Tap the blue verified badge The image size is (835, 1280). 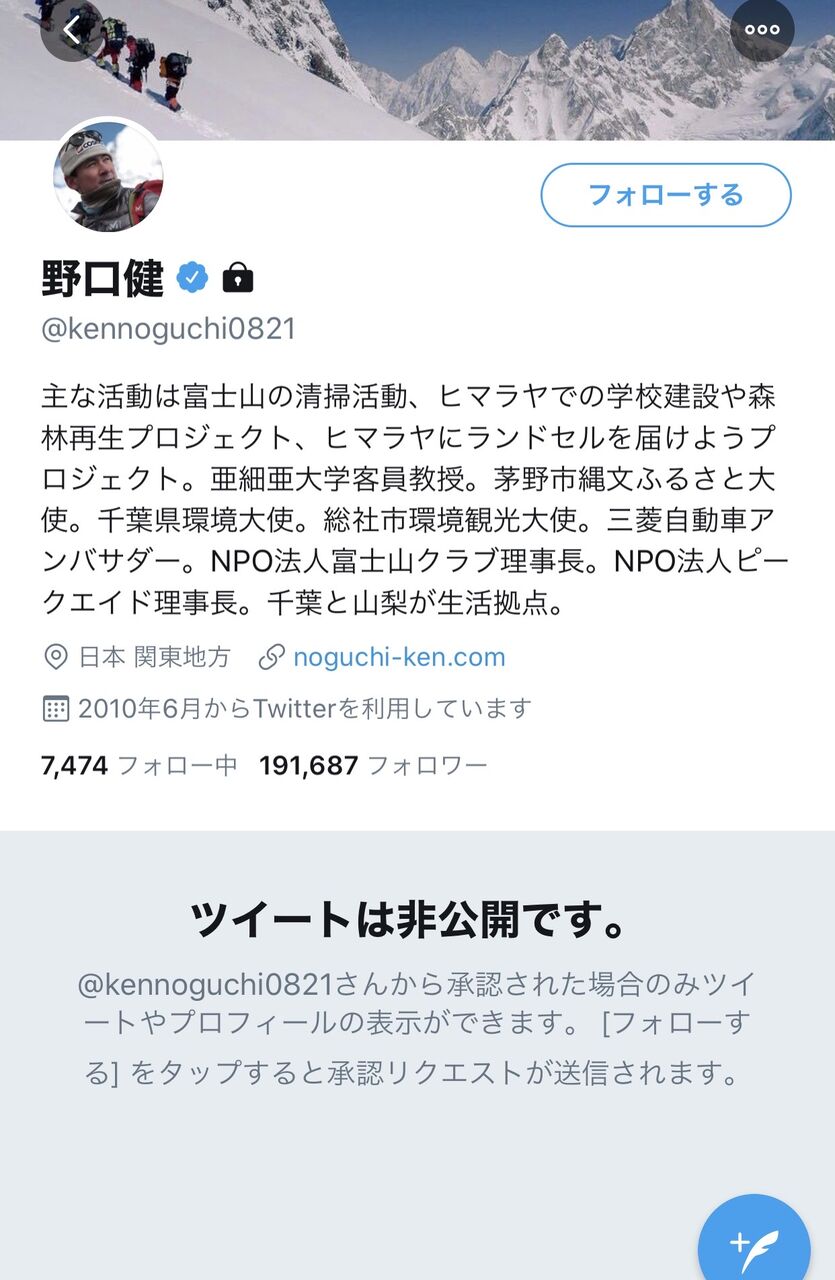192,278
